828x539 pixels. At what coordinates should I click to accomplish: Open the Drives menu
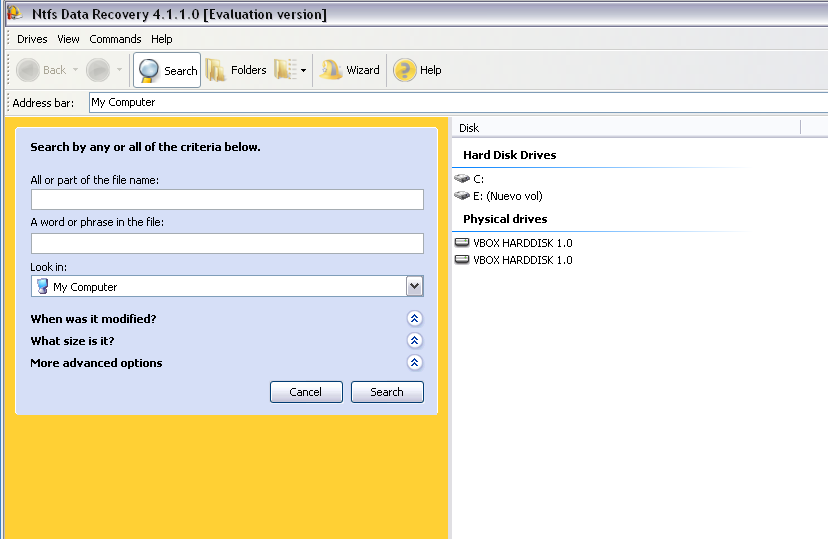point(32,39)
